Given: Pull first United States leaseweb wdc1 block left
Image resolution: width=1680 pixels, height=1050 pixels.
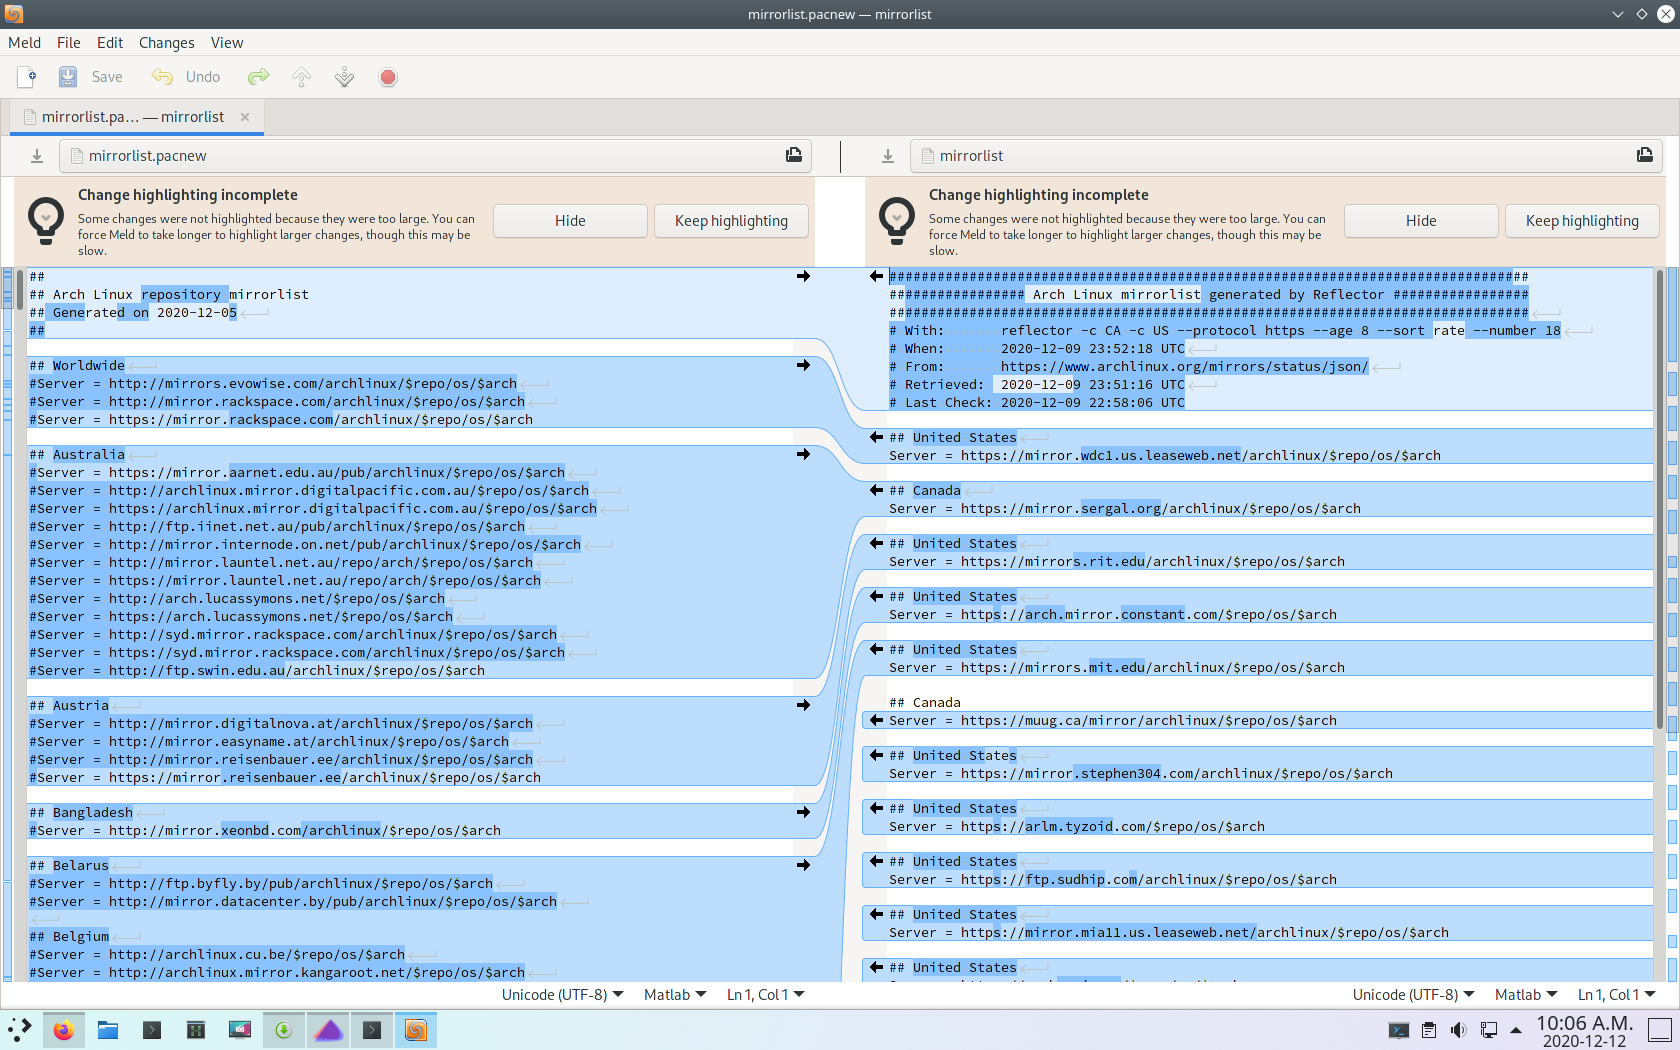Looking at the screenshot, I should click(x=876, y=437).
